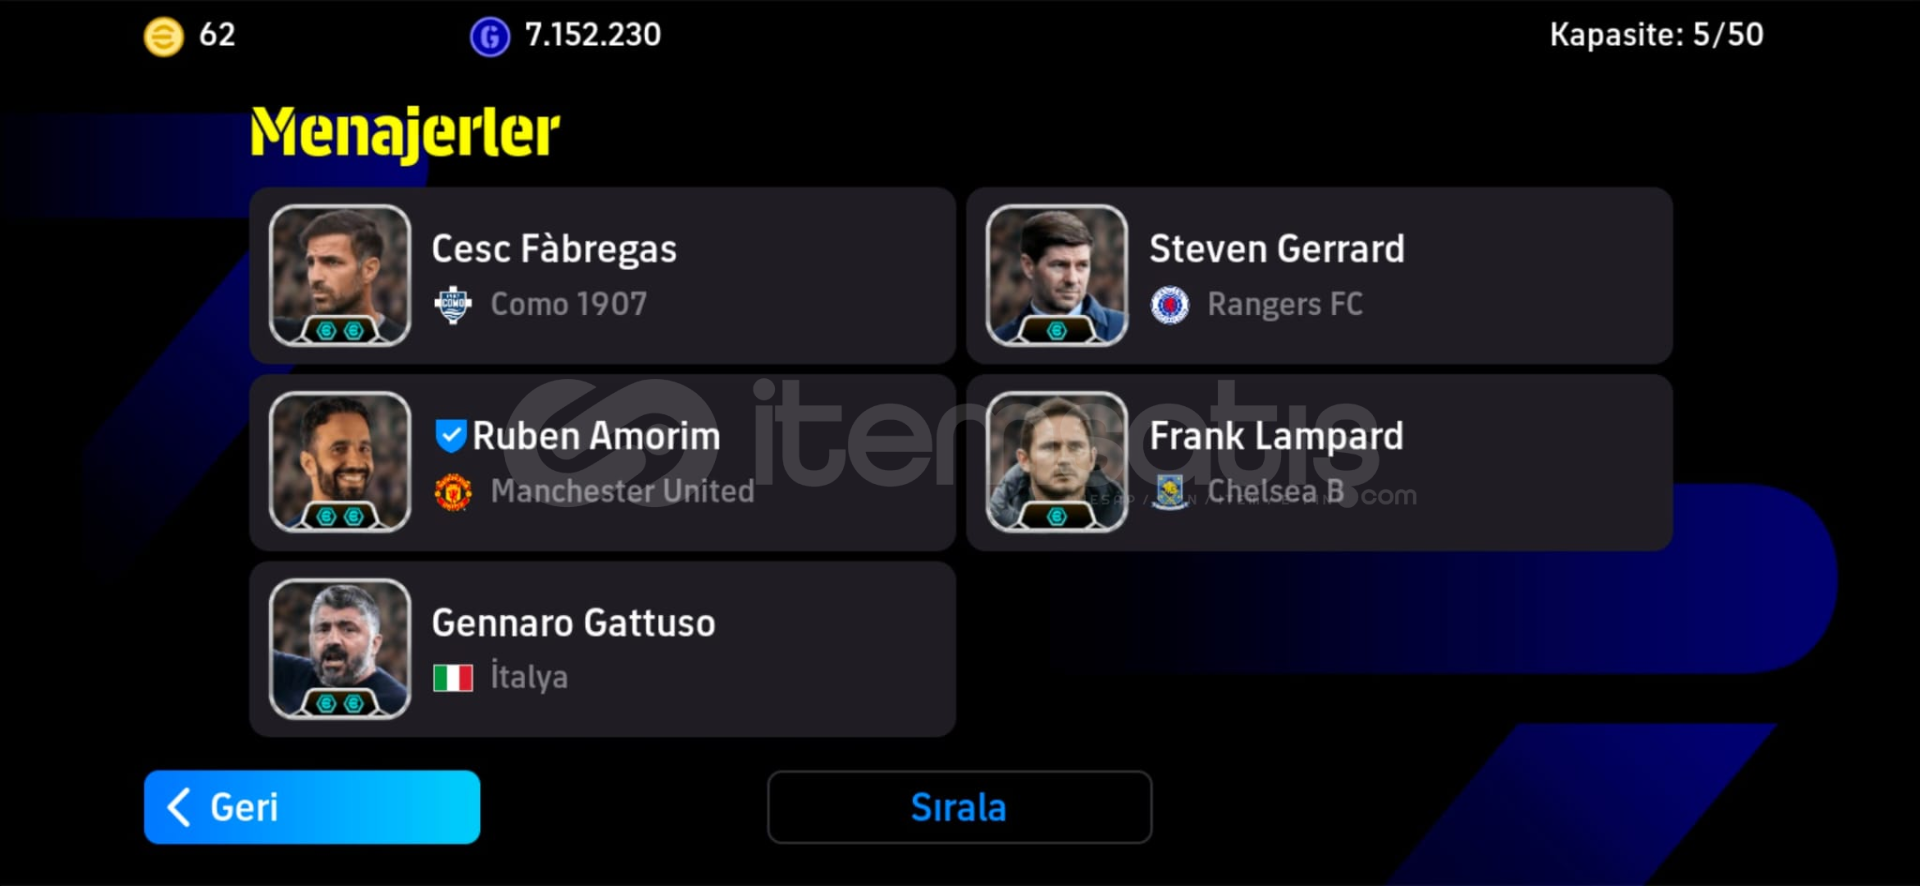This screenshot has height=886, width=1920.
Task: Tap the İtalya flag icon
Action: coord(453,679)
